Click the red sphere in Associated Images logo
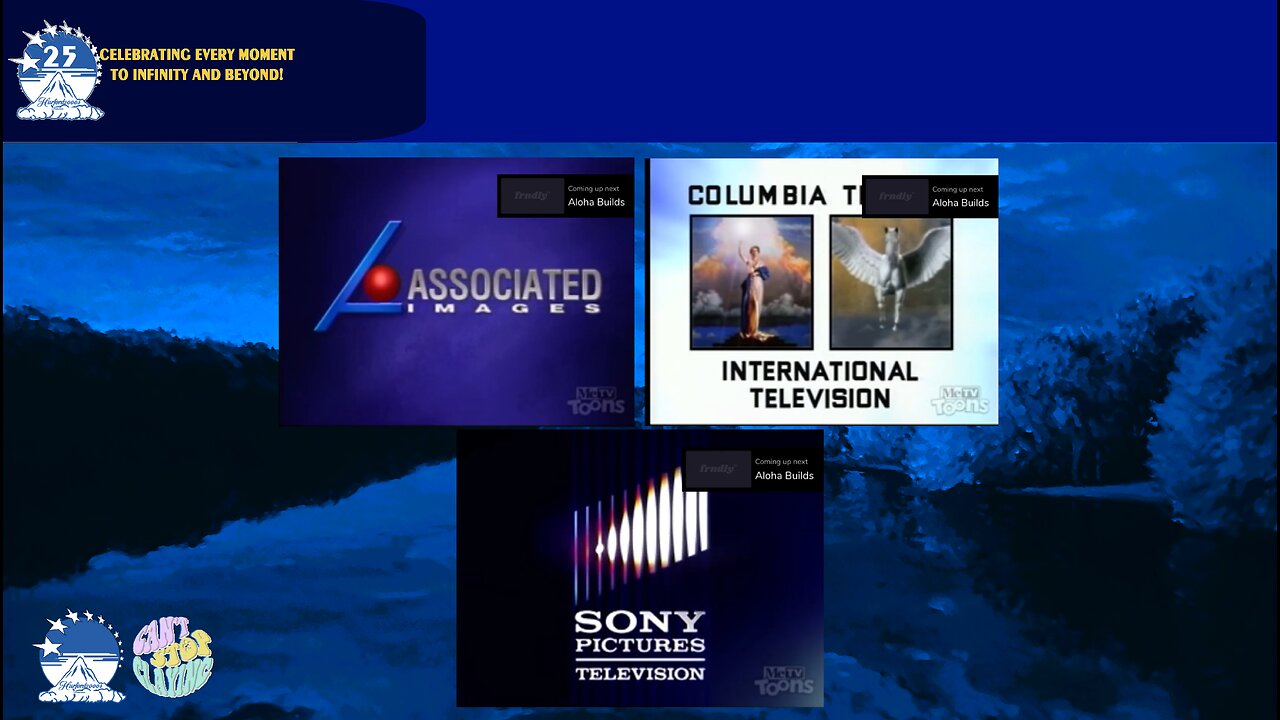This screenshot has width=1280, height=720. [x=381, y=284]
